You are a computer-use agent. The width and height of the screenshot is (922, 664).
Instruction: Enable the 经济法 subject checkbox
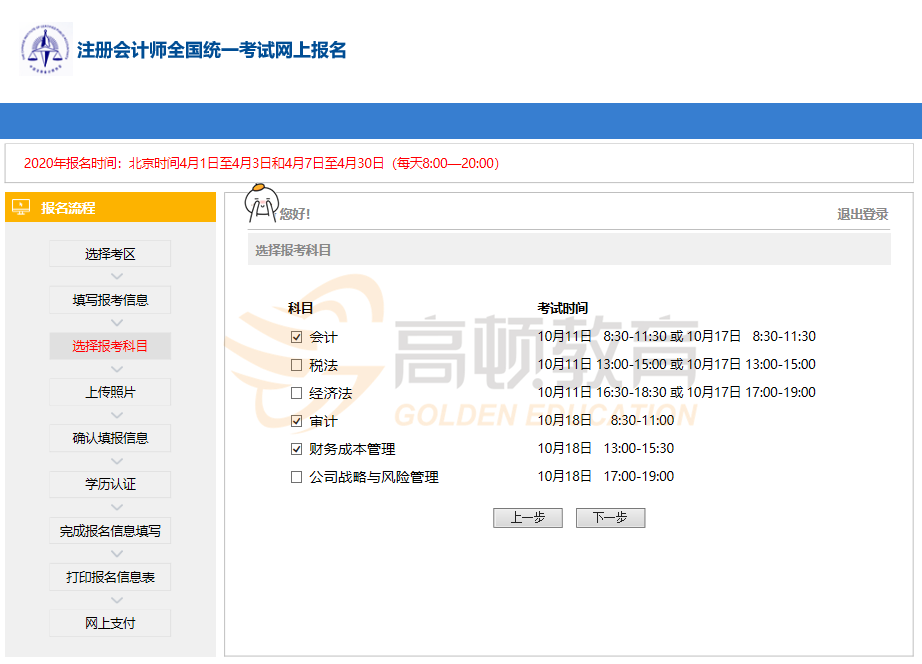click(296, 393)
